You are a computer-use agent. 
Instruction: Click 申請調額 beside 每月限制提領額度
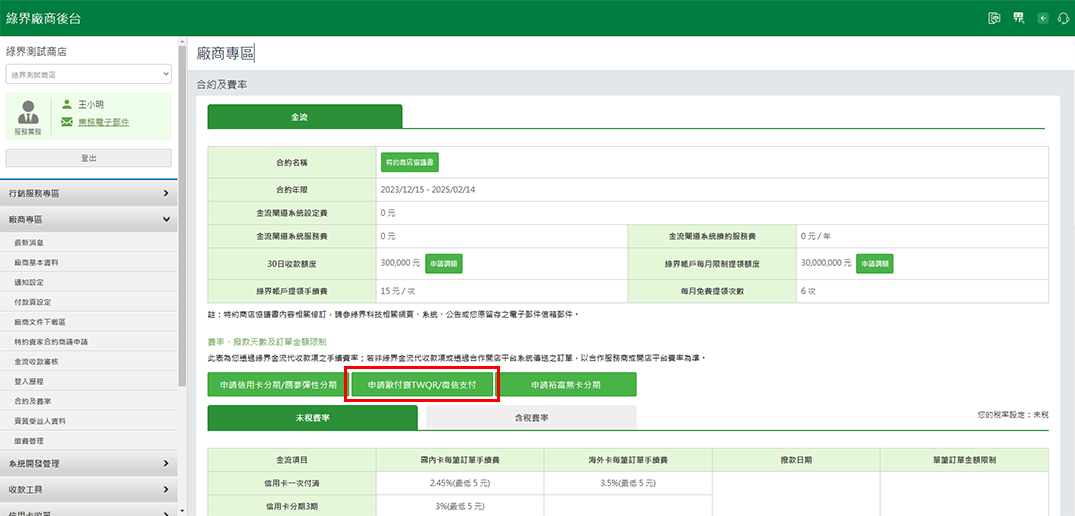875,263
